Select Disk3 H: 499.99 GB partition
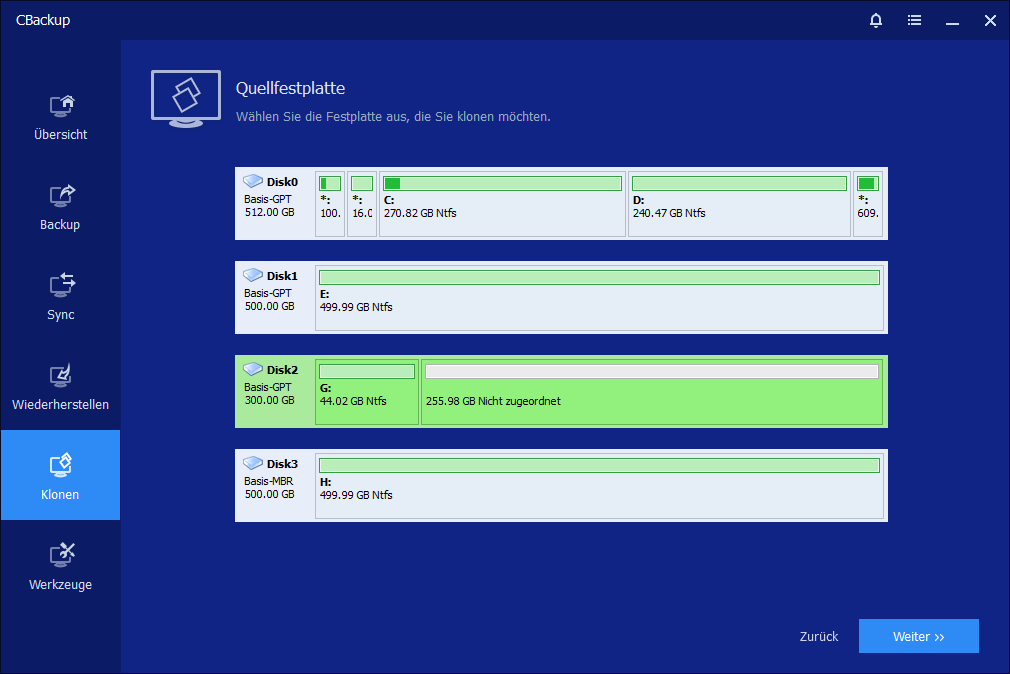Screen dimensions: 1010x674 pyautogui.click(x=599, y=486)
